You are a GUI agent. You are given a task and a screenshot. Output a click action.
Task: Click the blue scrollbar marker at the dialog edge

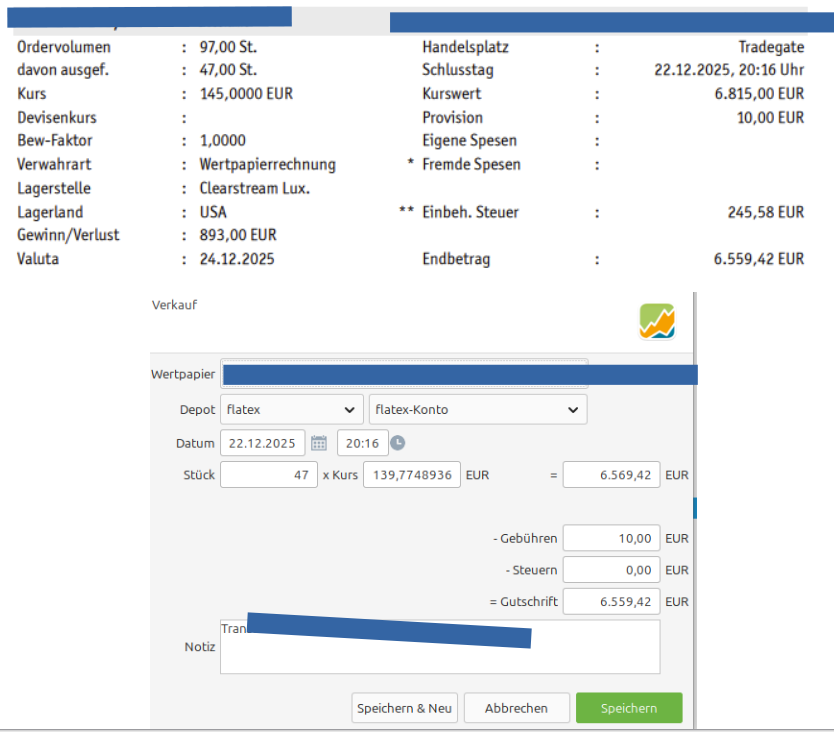pos(695,508)
